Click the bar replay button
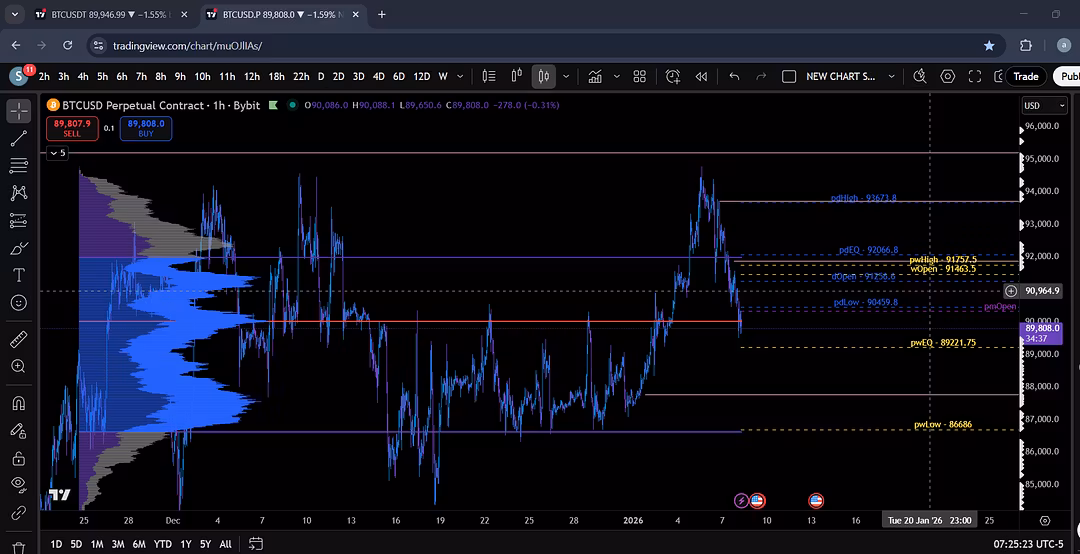 point(701,76)
